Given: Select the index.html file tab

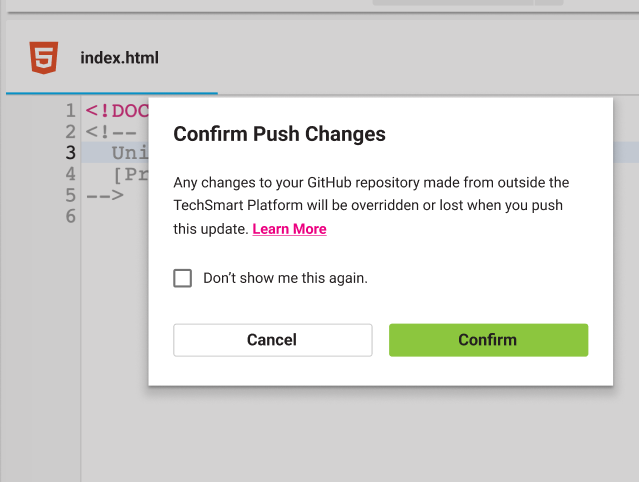Looking at the screenshot, I should (x=112, y=58).
